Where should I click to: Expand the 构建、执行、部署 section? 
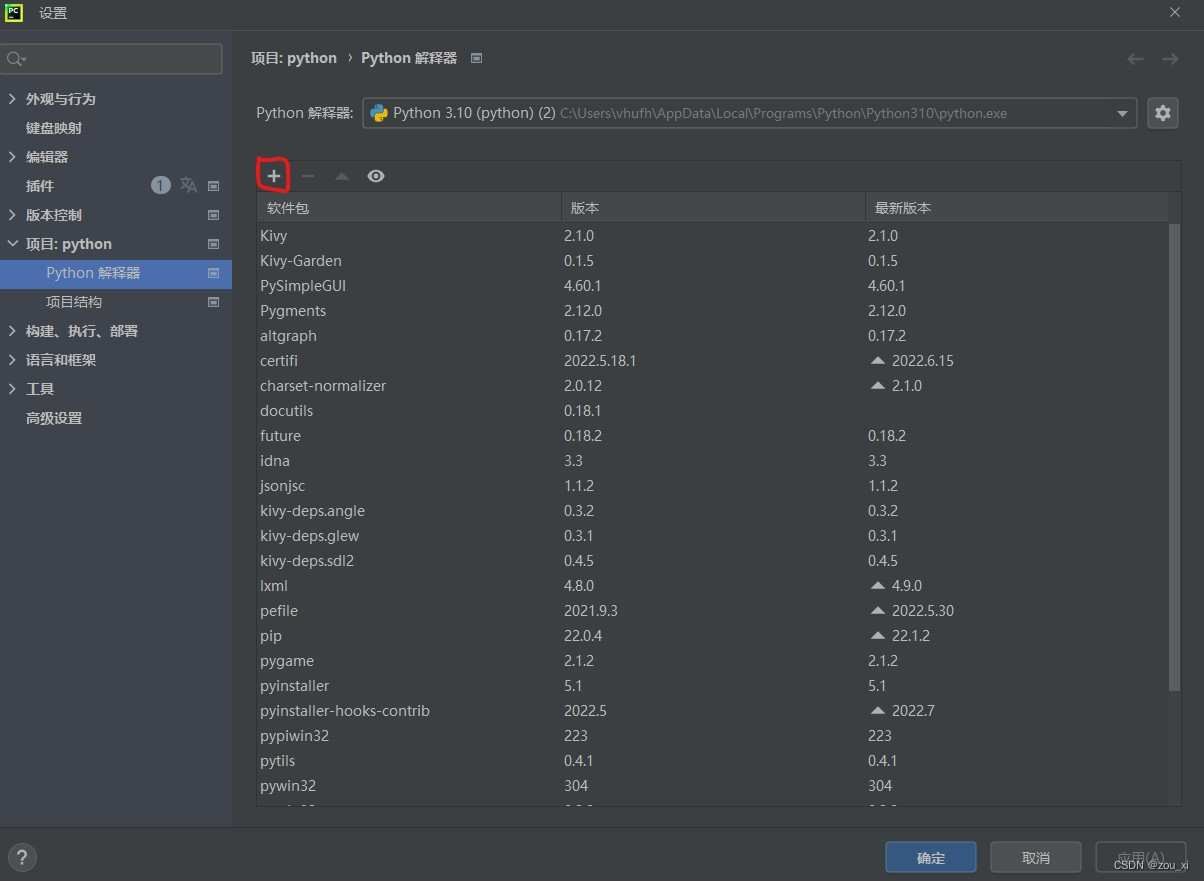[12, 331]
